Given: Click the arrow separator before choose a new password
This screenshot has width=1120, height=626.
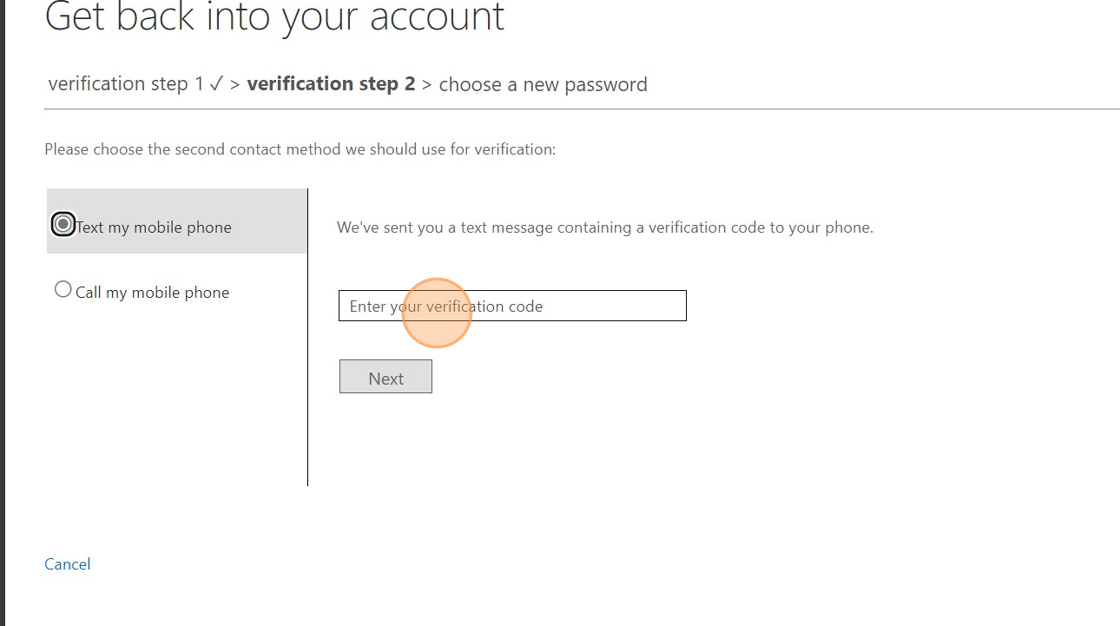Looking at the screenshot, I should 427,85.
